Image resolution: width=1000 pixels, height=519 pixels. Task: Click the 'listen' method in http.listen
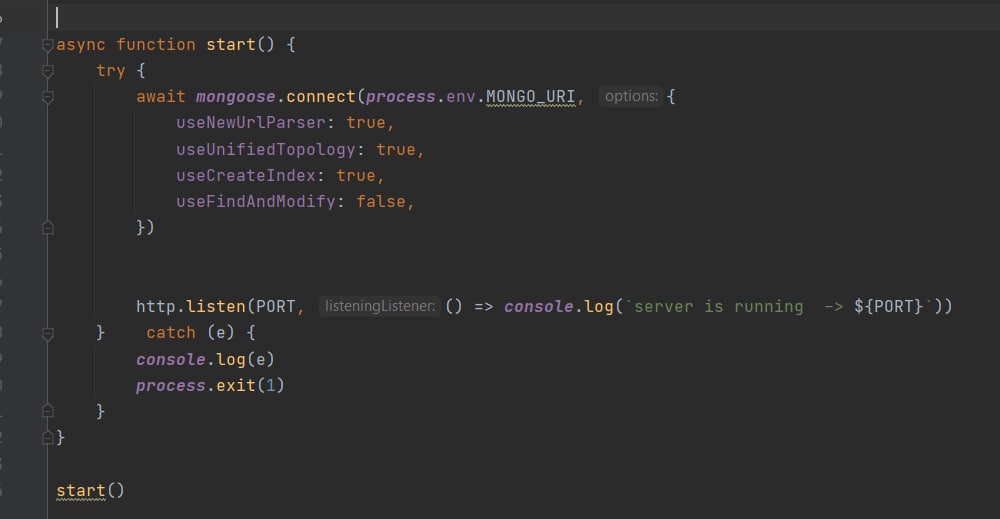tap(216, 306)
